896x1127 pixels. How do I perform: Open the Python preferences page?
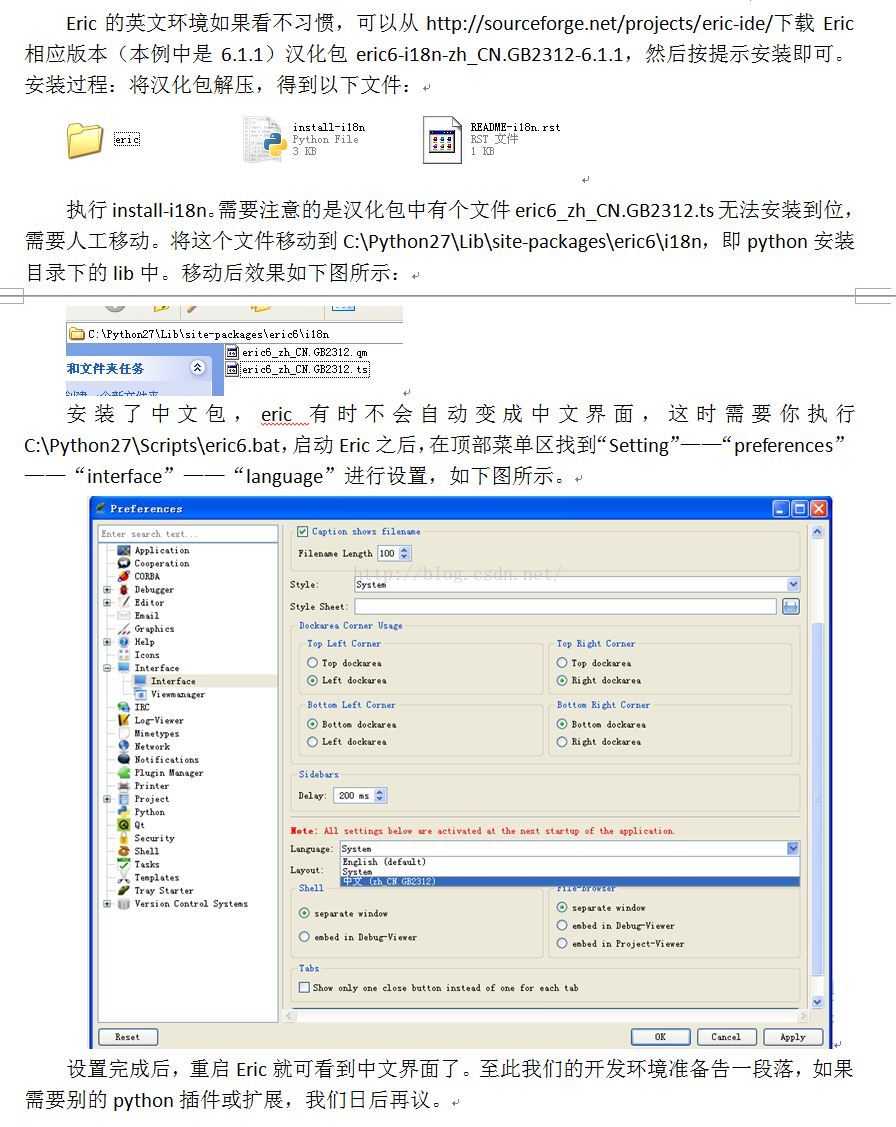pyautogui.click(x=149, y=812)
